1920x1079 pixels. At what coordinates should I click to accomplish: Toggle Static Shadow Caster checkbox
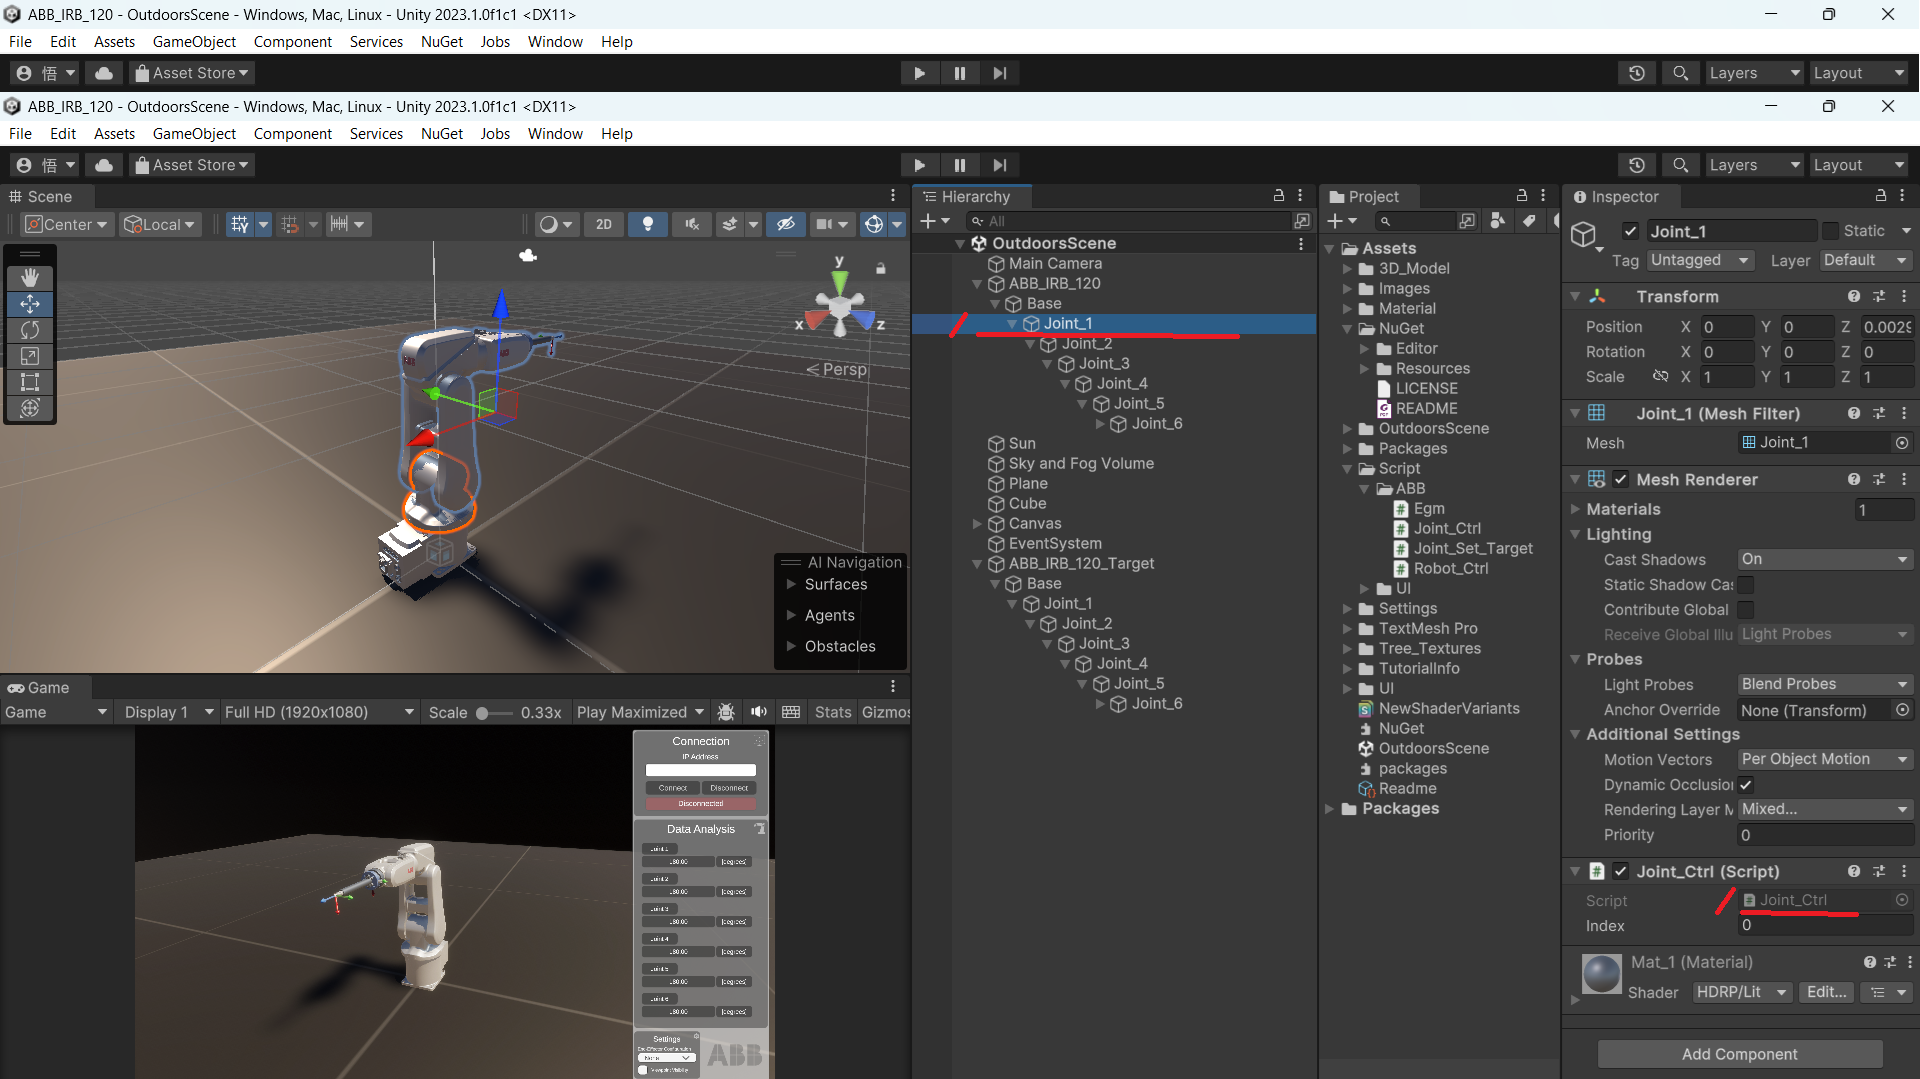tap(1746, 584)
